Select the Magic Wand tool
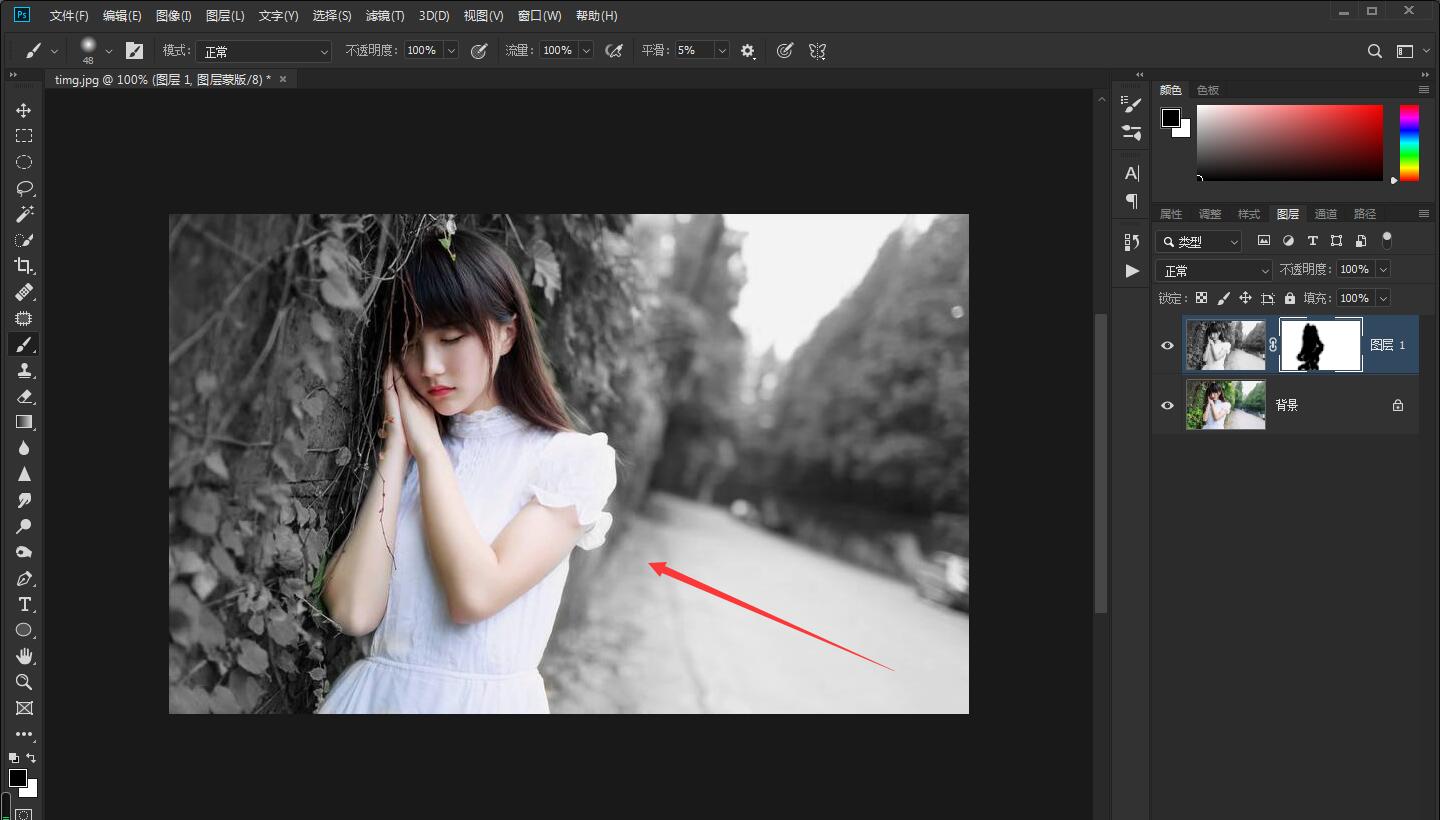This screenshot has height=820, width=1440. pos(24,214)
